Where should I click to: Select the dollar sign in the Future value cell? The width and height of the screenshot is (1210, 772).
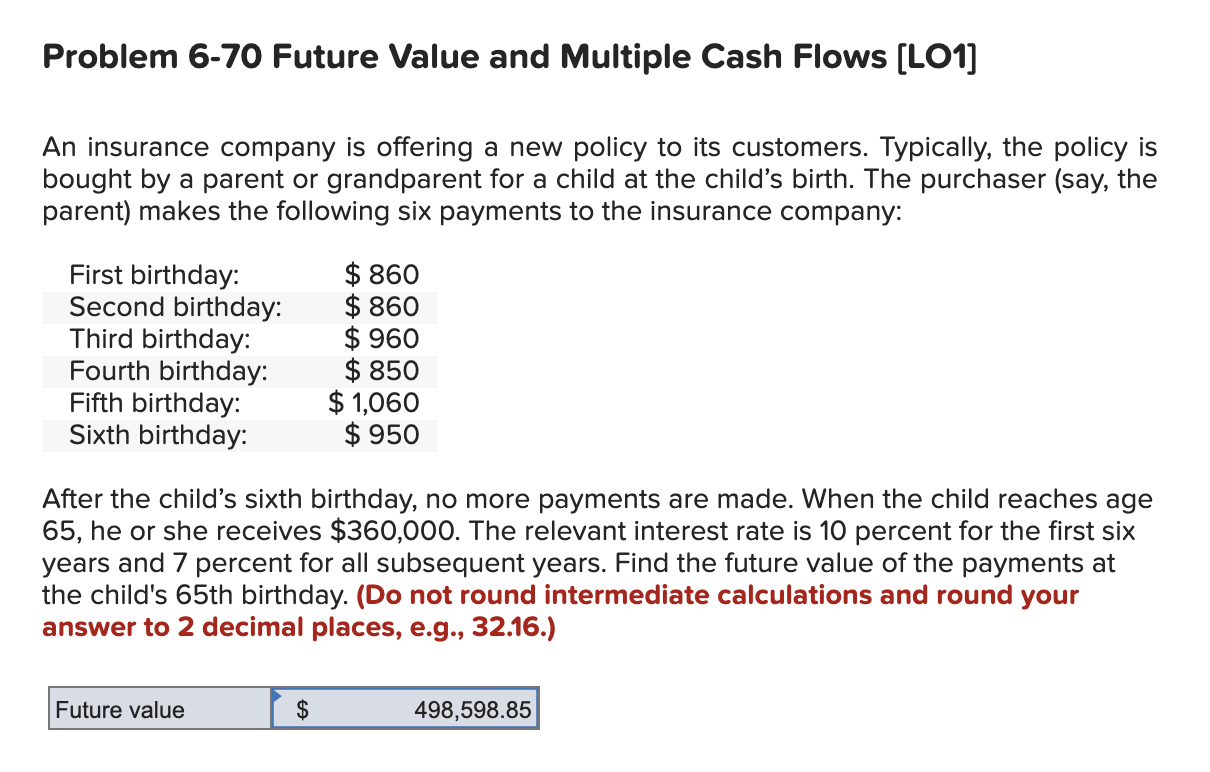coord(301,710)
